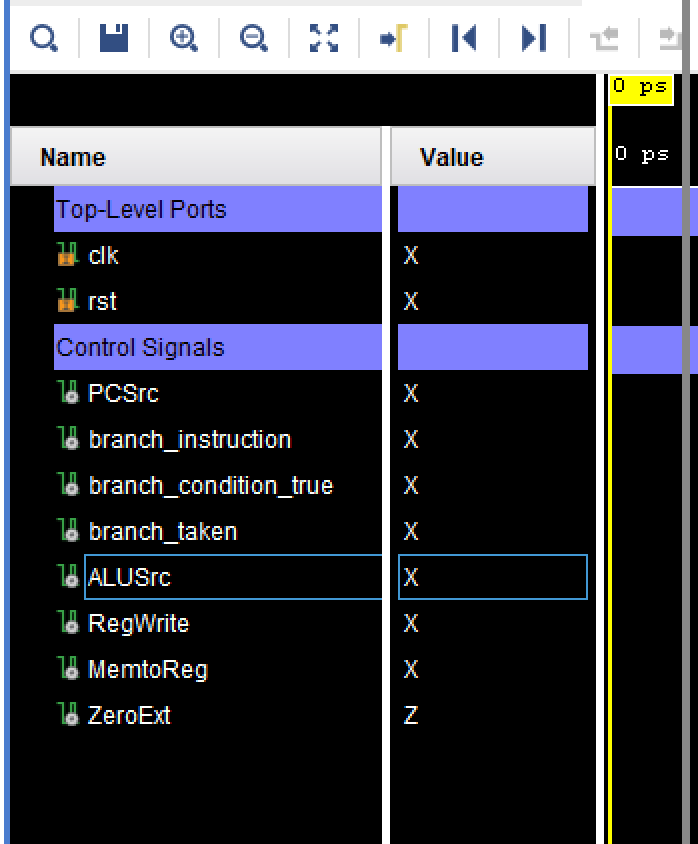Click the Name column header
Viewport: 698px width, 844px height.
click(73, 157)
